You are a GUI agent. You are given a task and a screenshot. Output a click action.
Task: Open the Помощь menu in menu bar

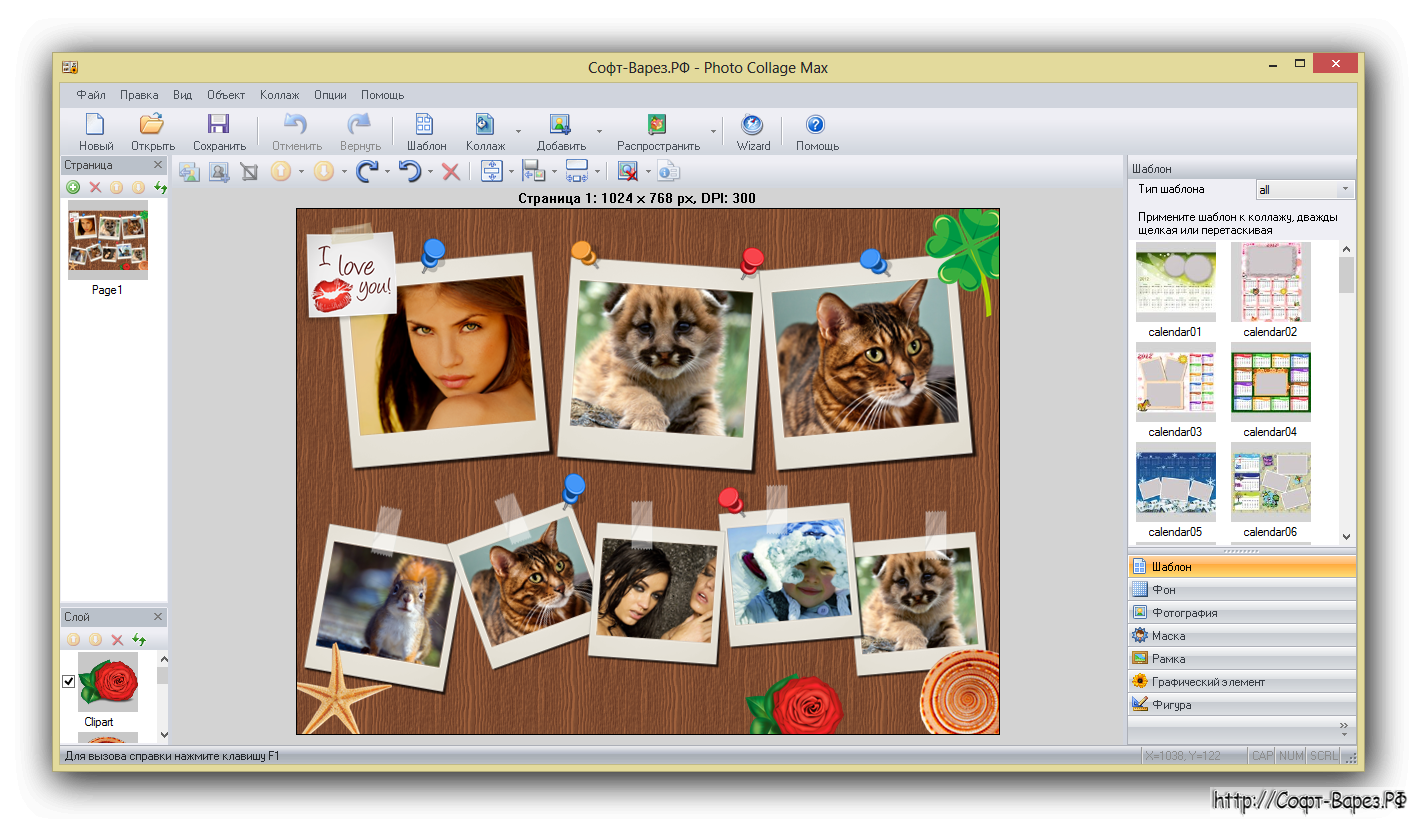pos(382,95)
